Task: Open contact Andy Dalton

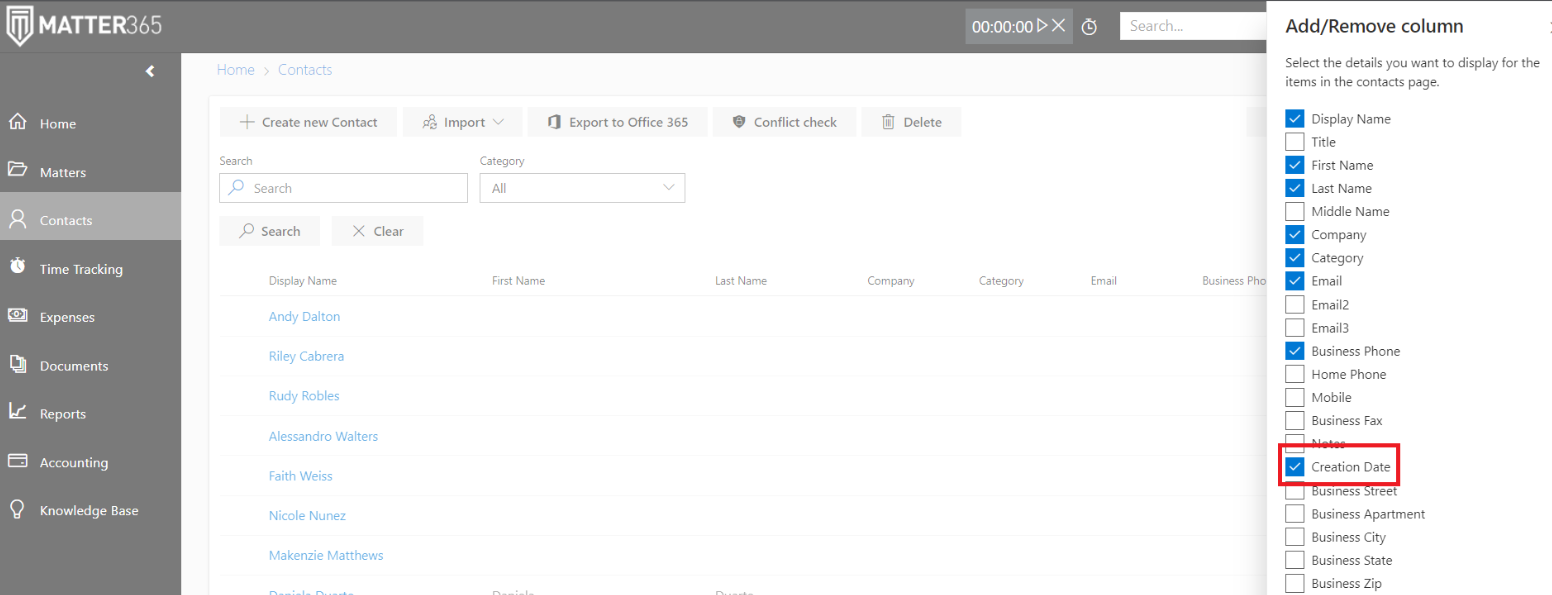Action: point(304,316)
